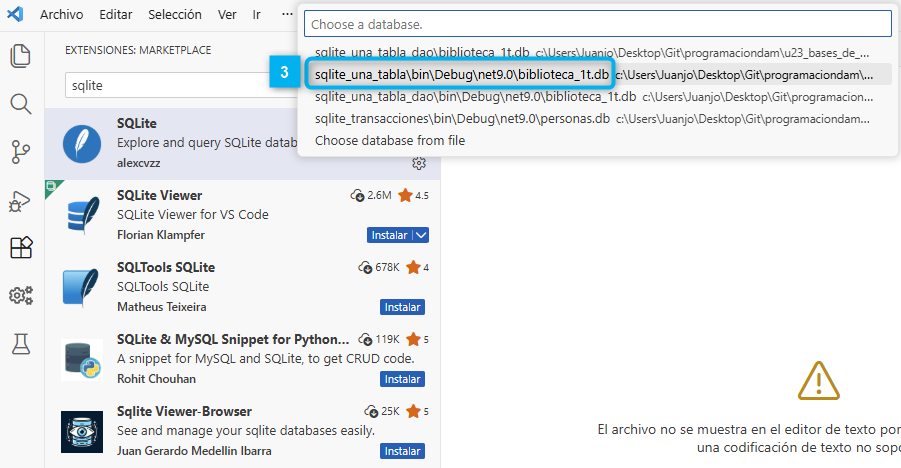901x468 pixels.
Task: Install the SQLTools SQLite extension
Action: (402, 307)
